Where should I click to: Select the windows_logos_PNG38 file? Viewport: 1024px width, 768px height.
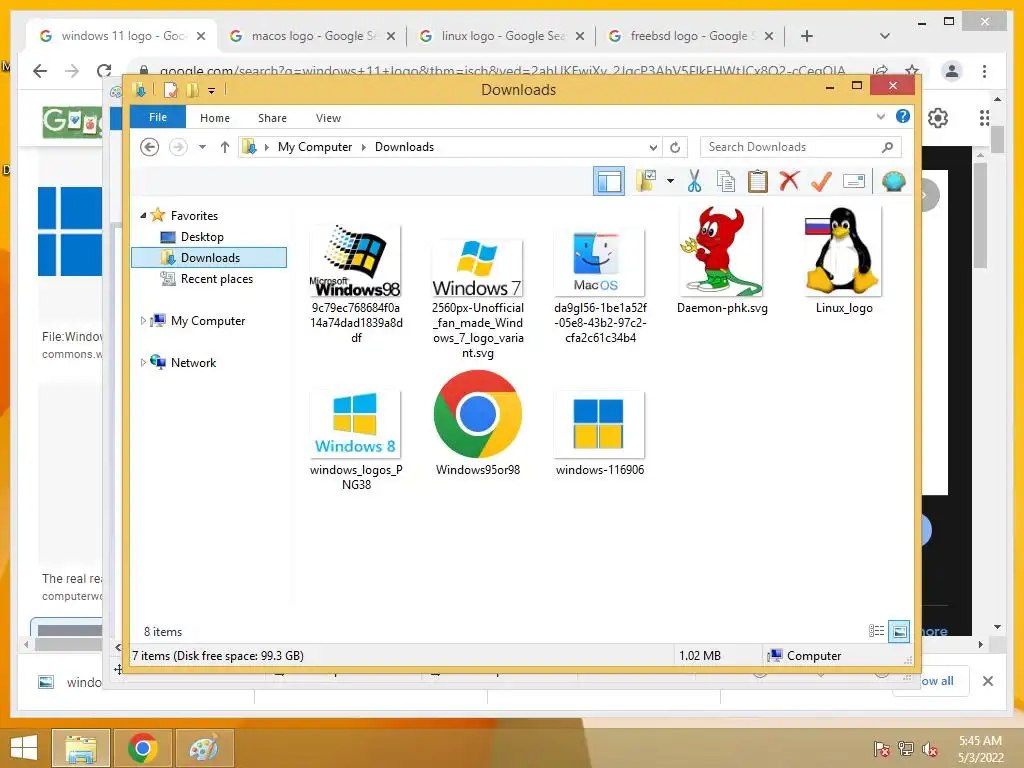pos(356,440)
